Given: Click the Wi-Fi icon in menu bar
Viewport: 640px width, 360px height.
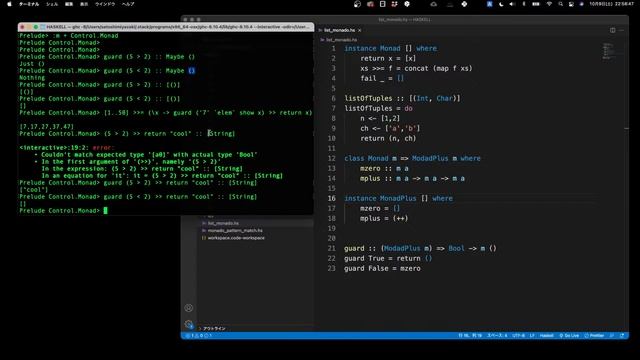Looking at the screenshot, I should 549,4.
